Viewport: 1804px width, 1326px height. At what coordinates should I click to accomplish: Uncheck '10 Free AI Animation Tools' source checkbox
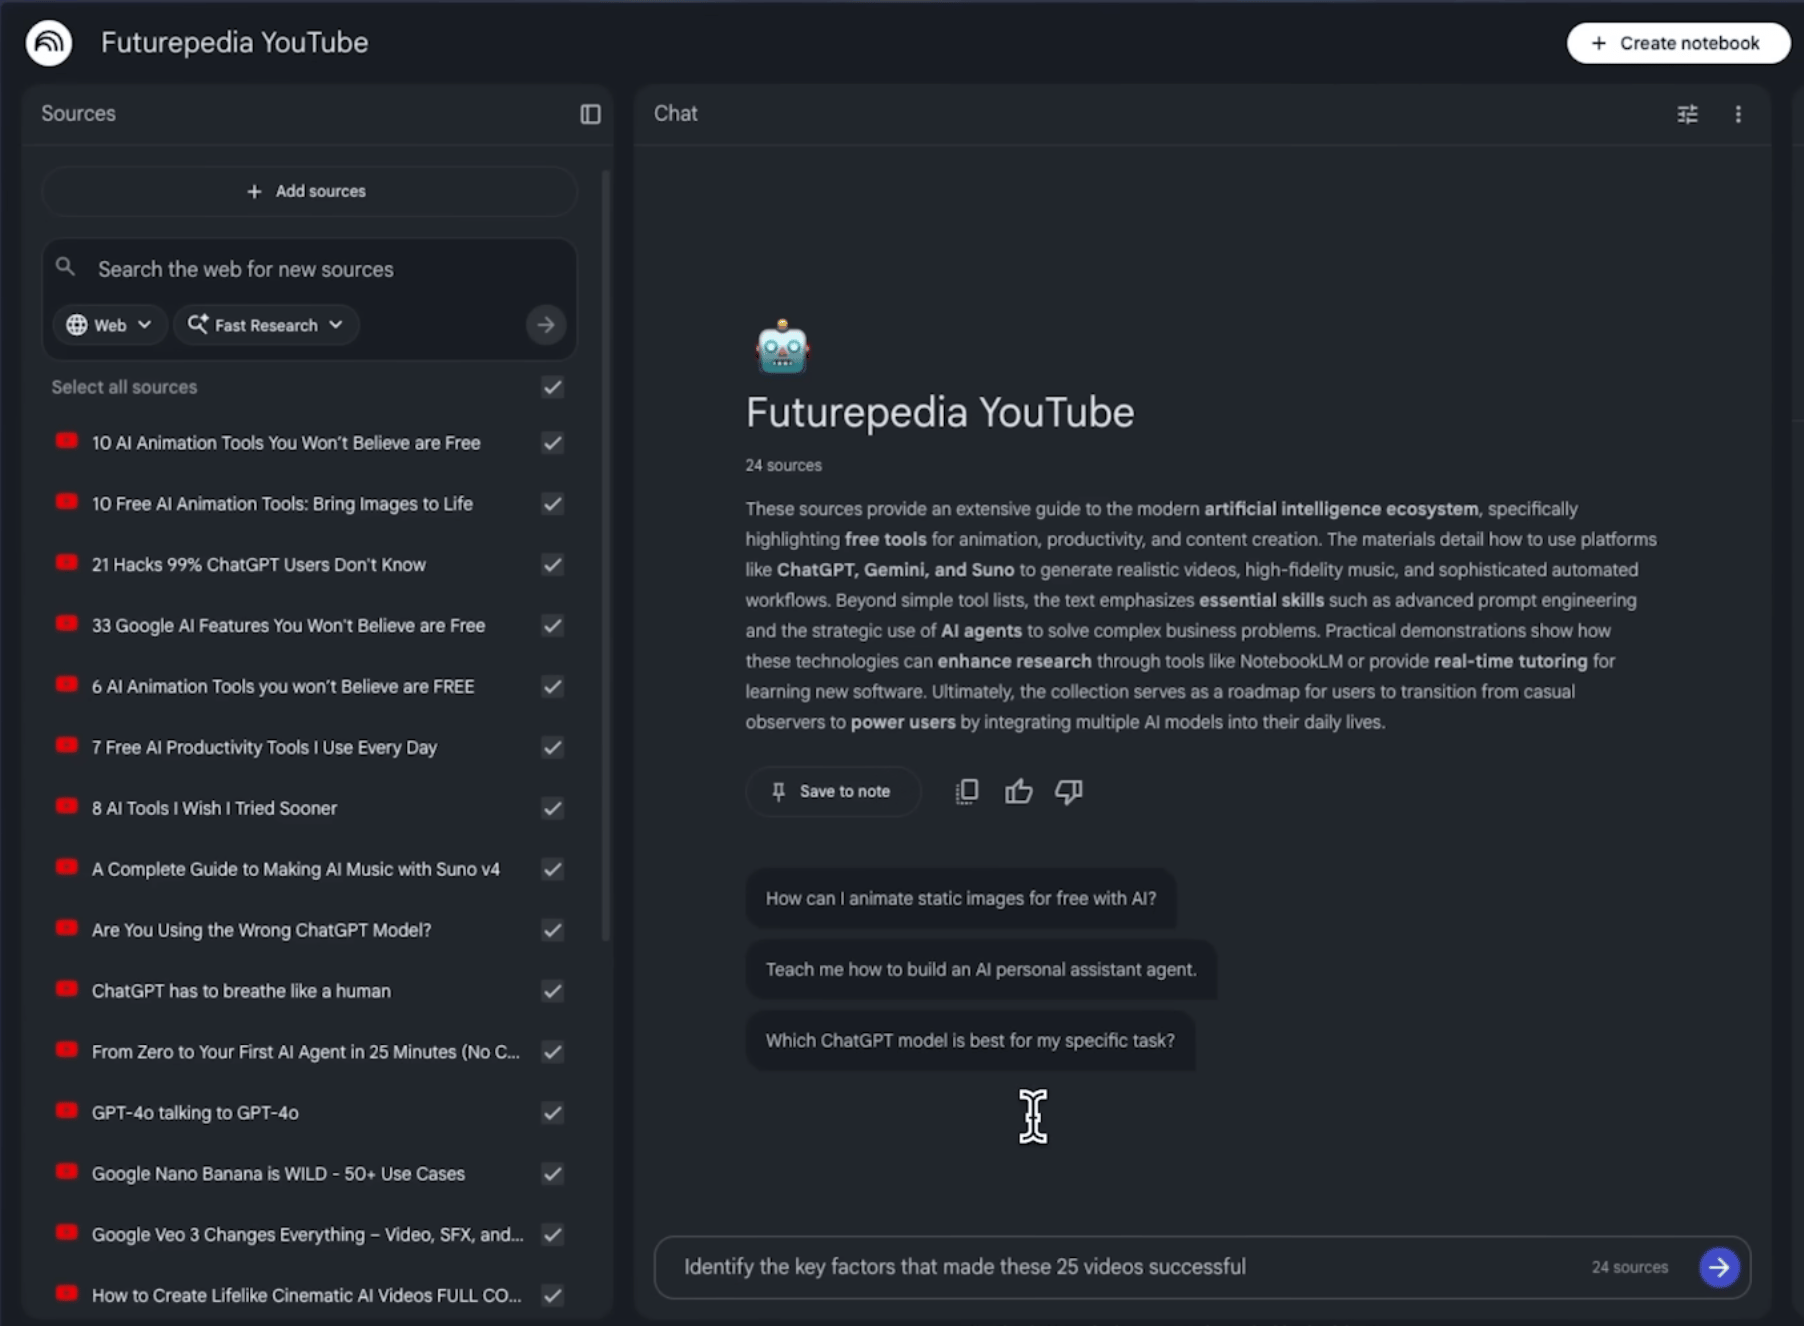click(x=552, y=504)
